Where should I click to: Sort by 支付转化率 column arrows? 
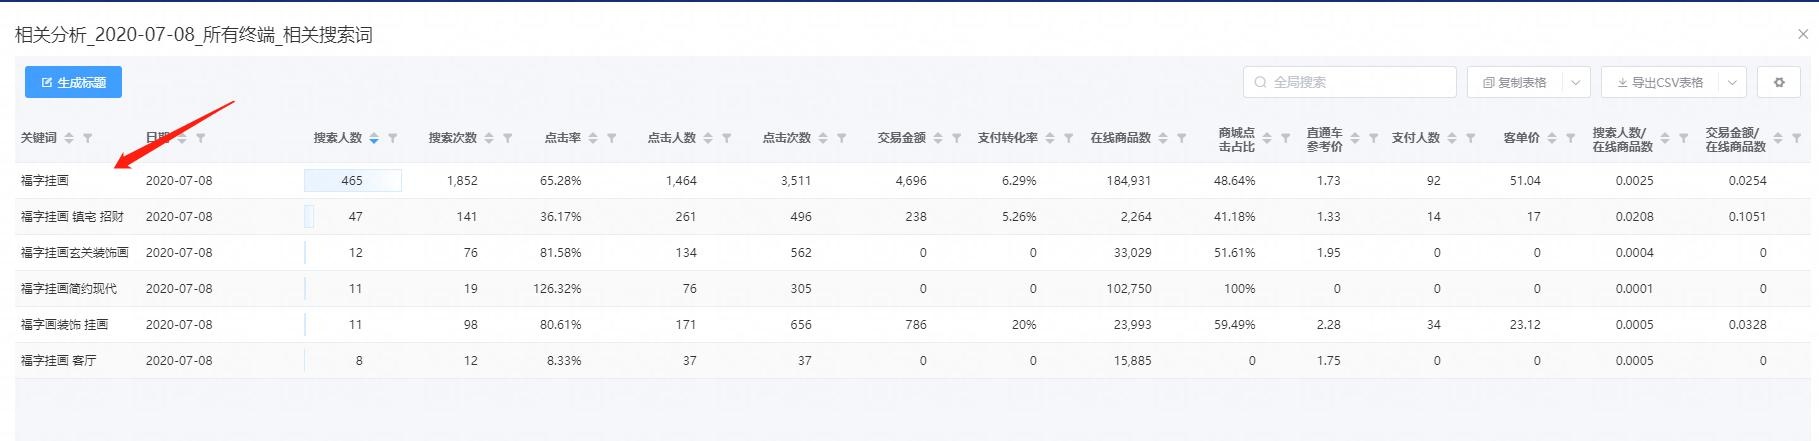[1050, 138]
